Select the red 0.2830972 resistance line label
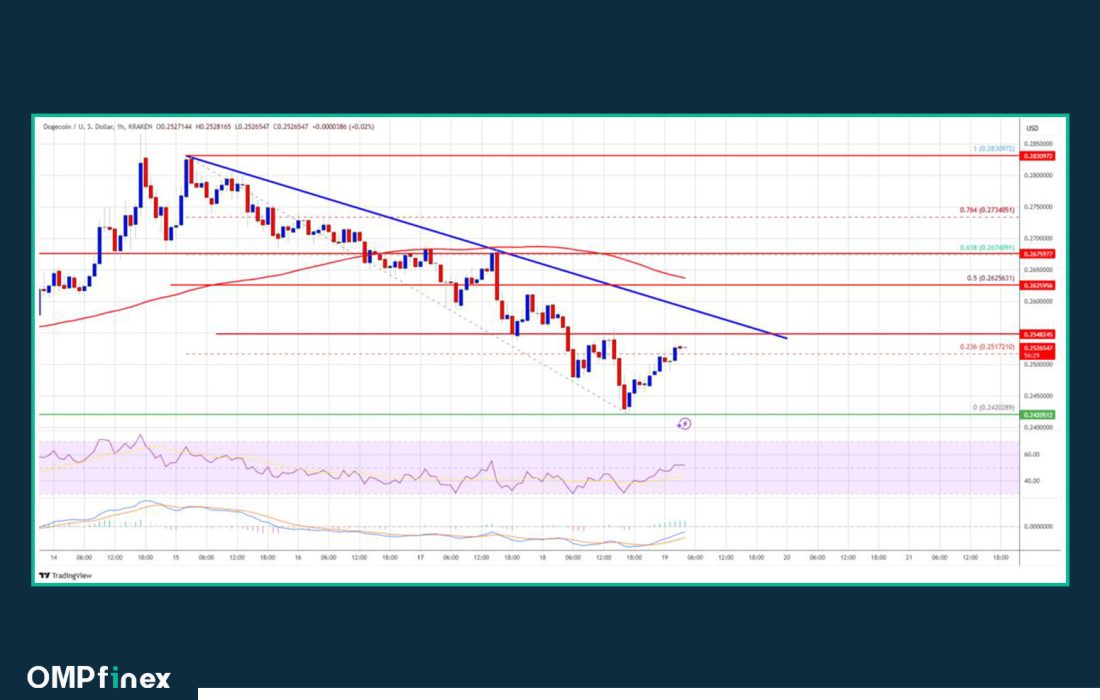Viewport: 1100px width, 700px height. [x=1037, y=157]
